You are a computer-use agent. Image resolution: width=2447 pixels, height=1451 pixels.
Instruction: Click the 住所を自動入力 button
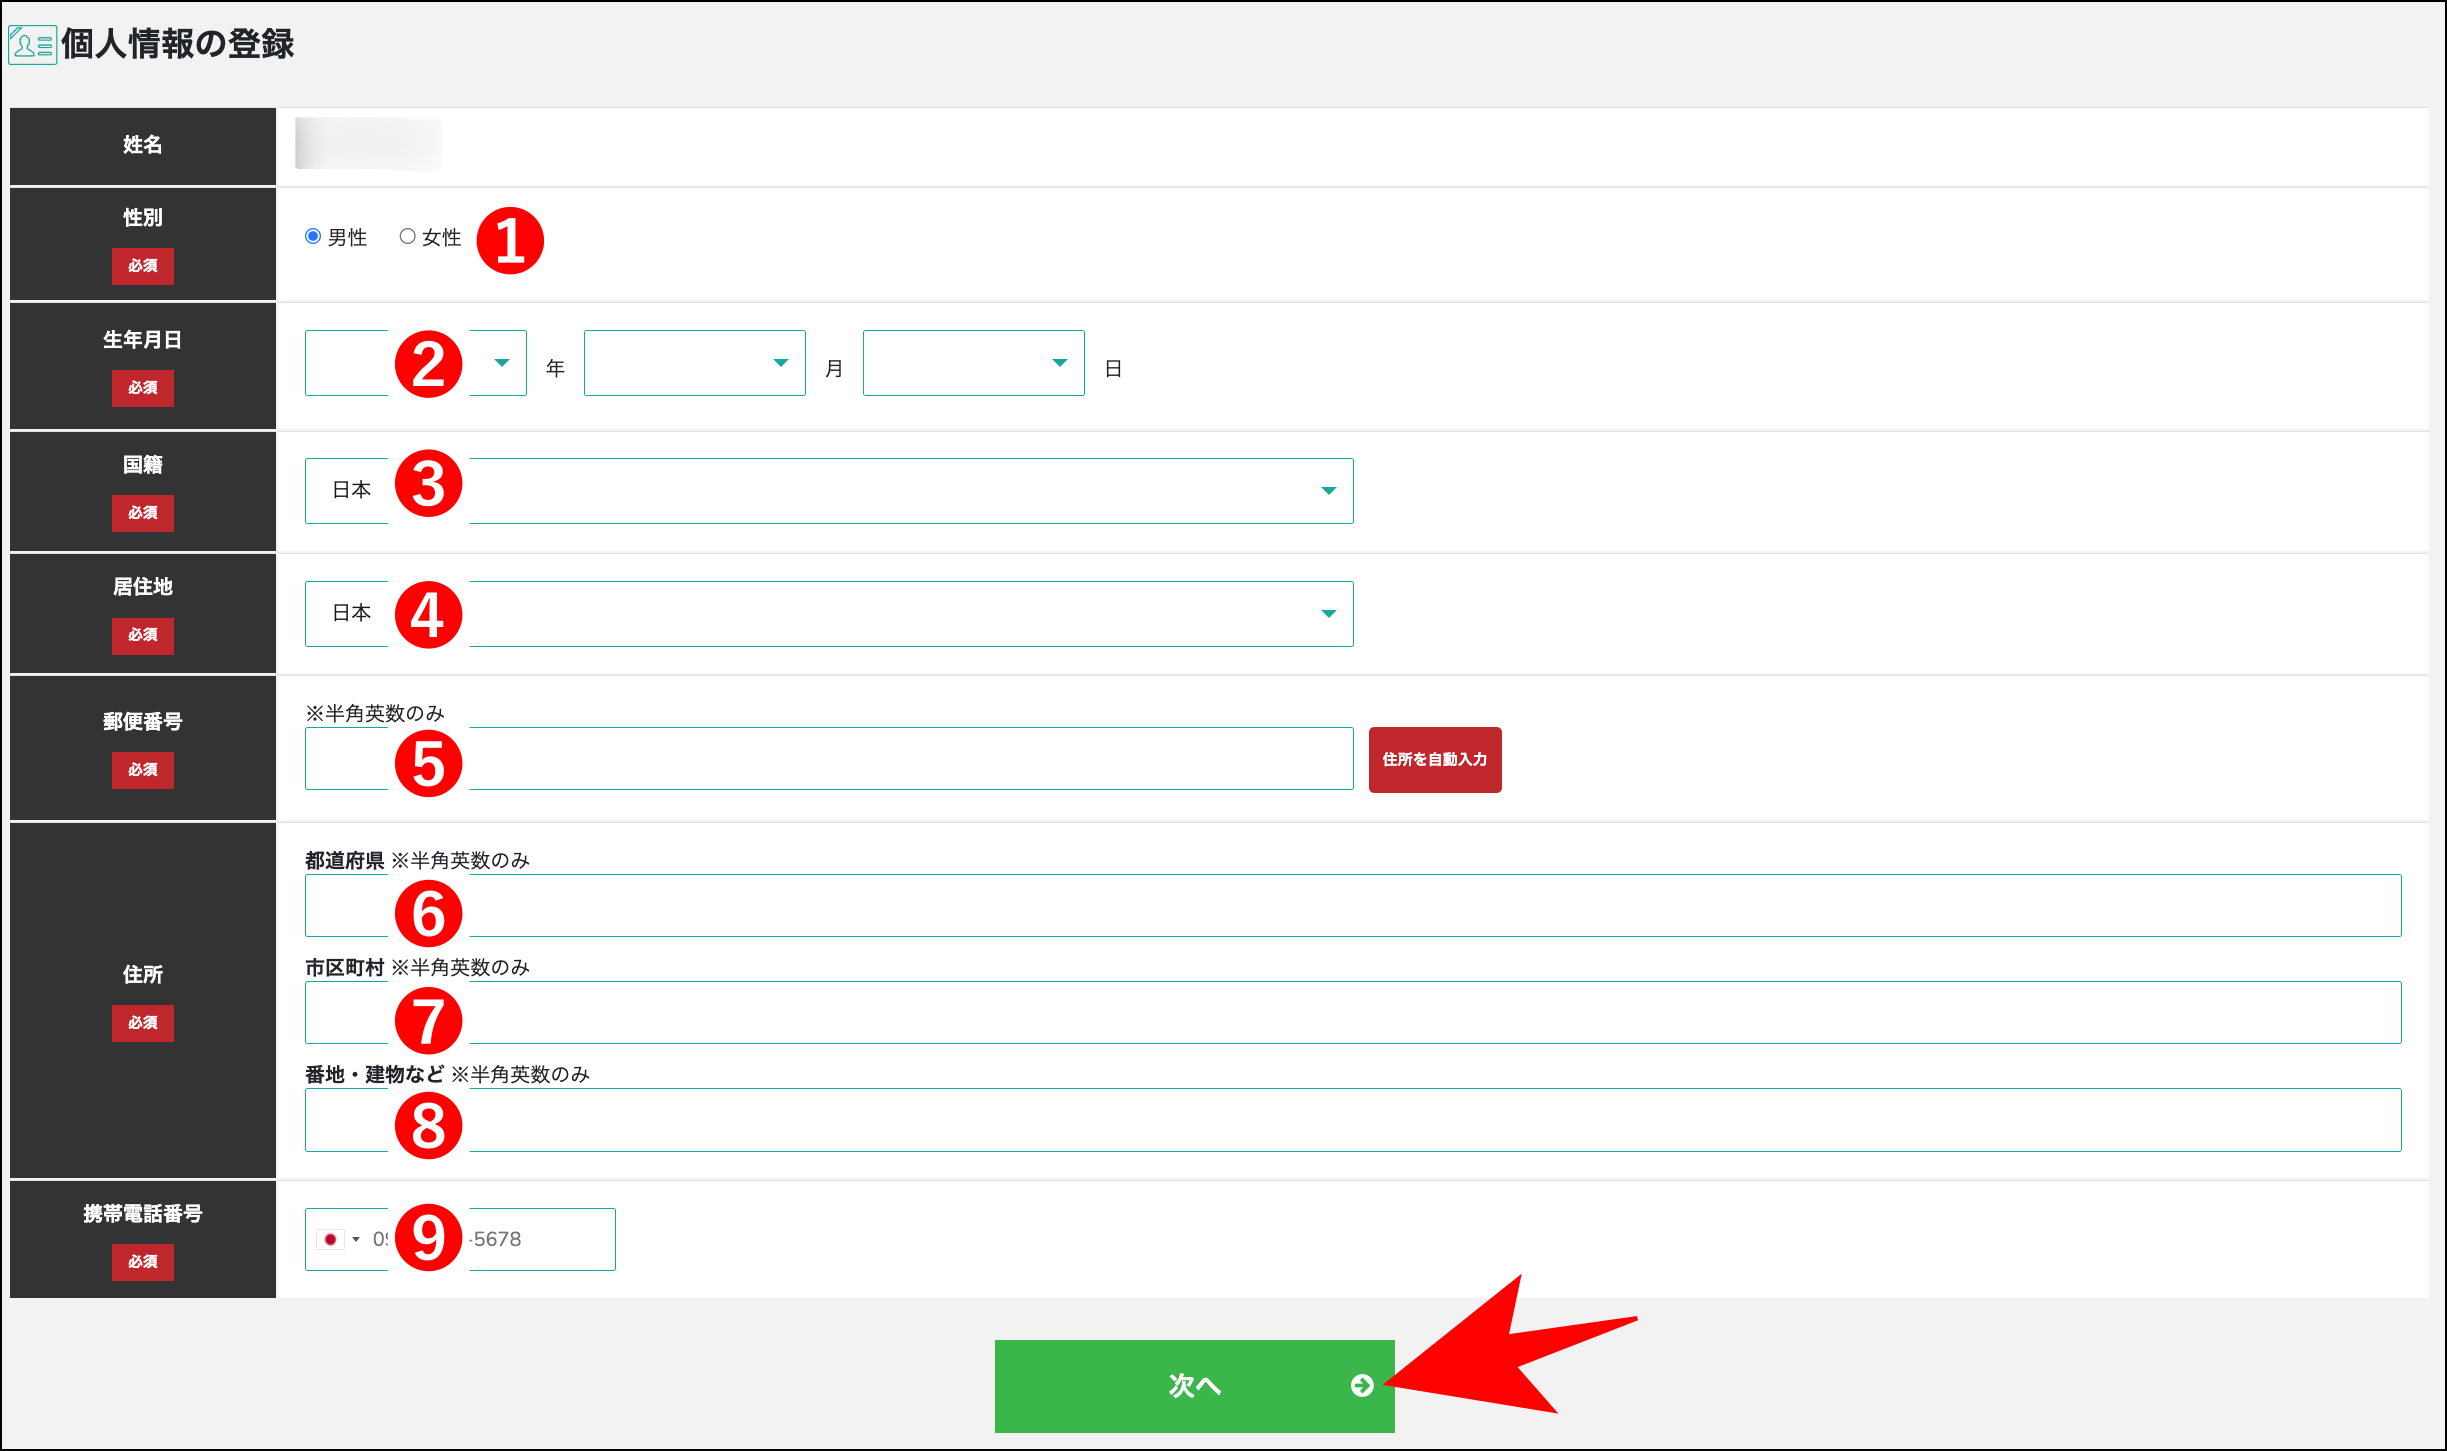(x=1434, y=760)
